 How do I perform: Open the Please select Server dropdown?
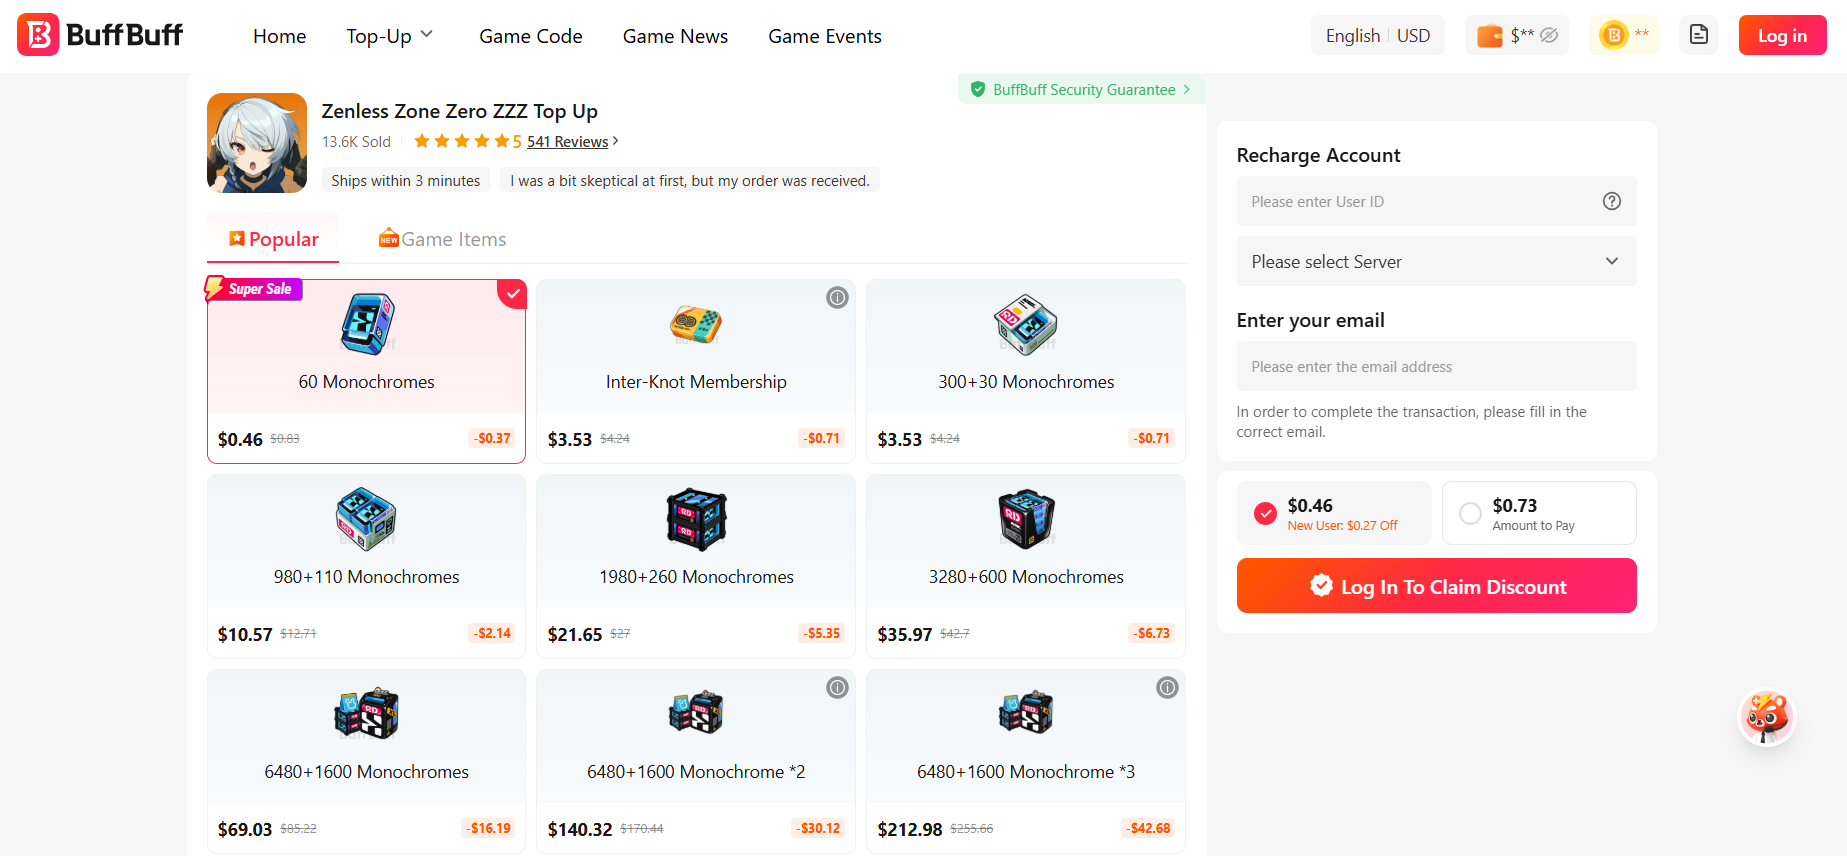pyautogui.click(x=1436, y=261)
